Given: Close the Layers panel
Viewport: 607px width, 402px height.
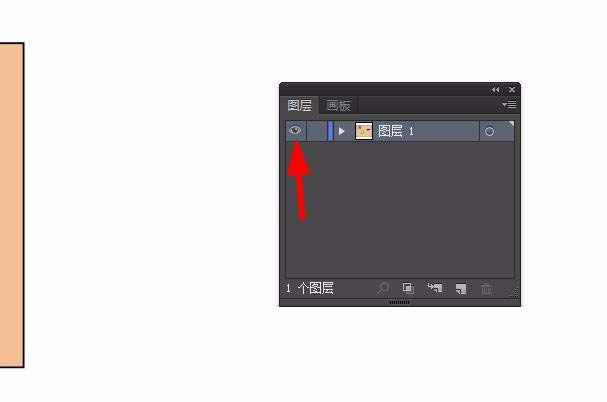Looking at the screenshot, I should (x=512, y=89).
